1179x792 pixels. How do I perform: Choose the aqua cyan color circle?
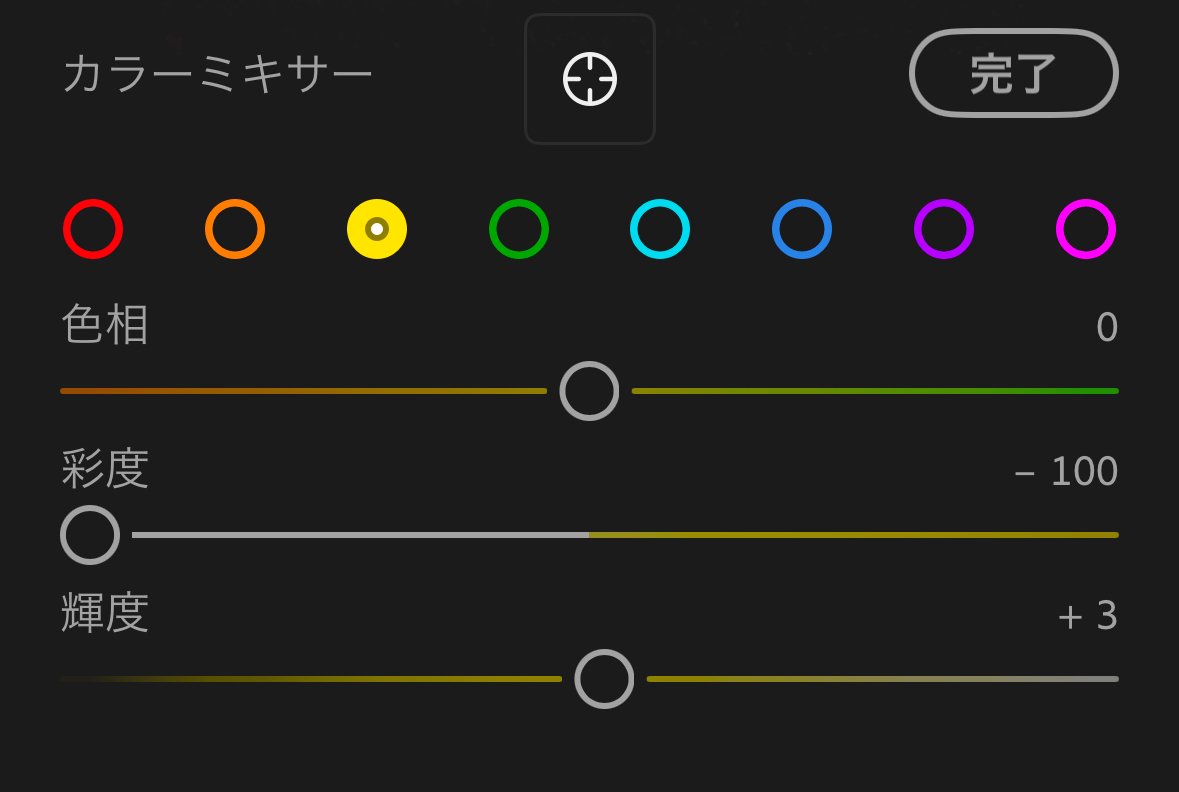(x=660, y=229)
